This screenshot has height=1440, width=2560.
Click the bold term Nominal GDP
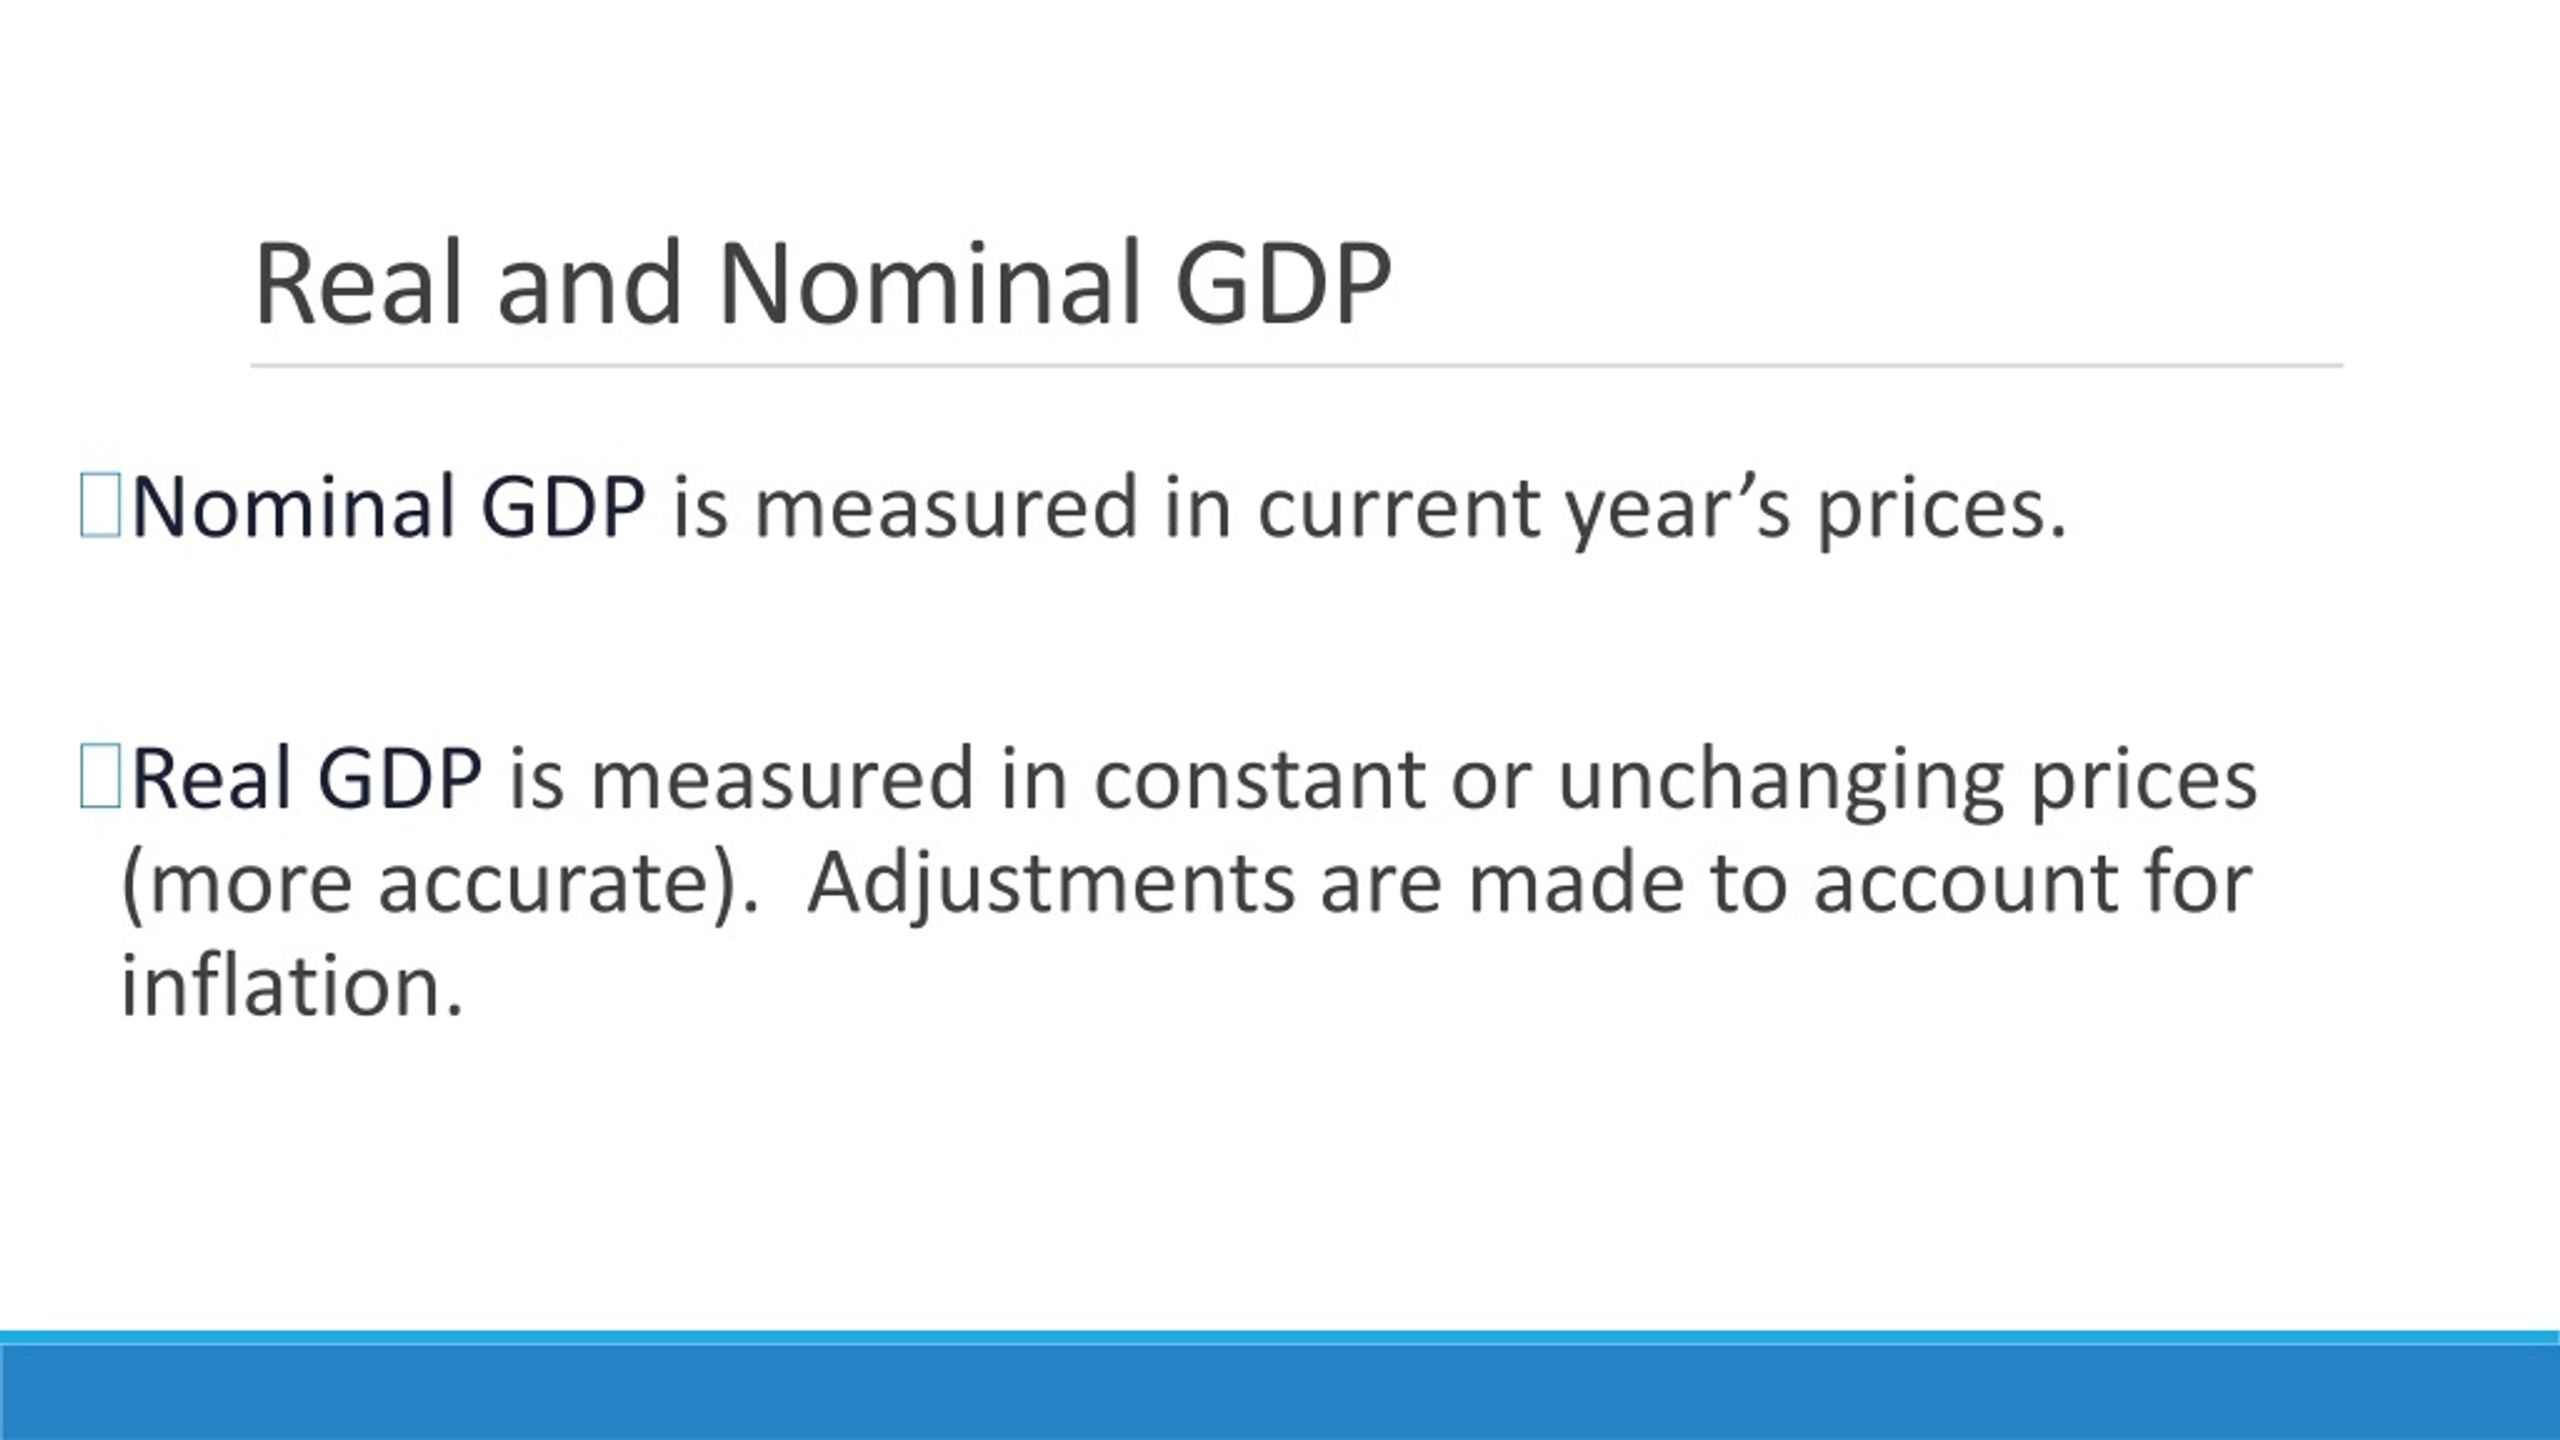click(x=388, y=507)
